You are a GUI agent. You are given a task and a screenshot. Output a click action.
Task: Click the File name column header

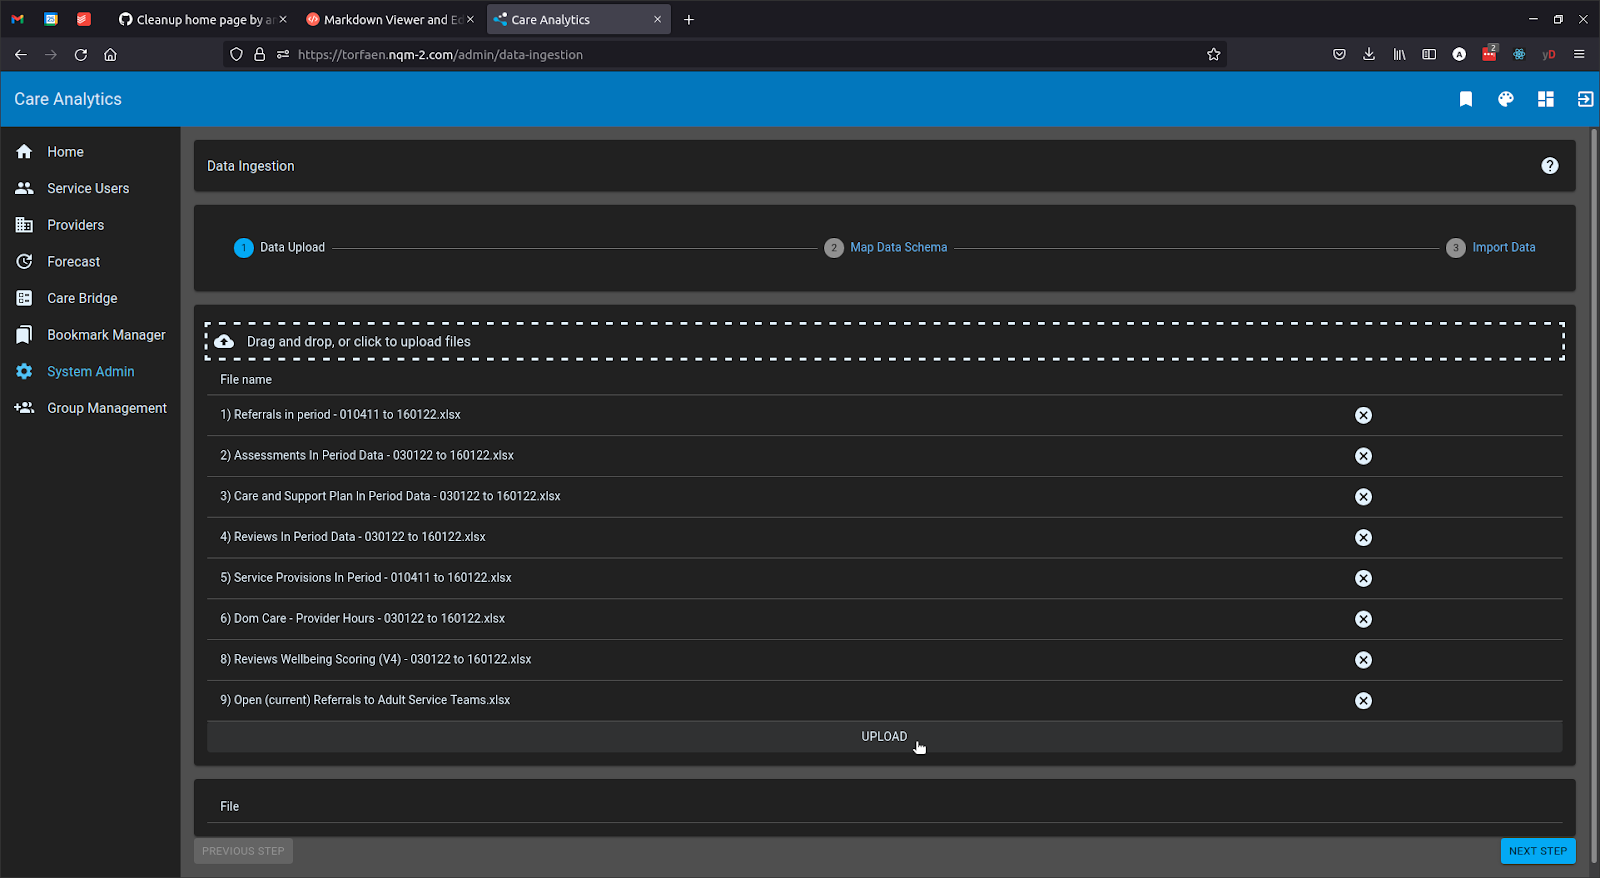[246, 380]
